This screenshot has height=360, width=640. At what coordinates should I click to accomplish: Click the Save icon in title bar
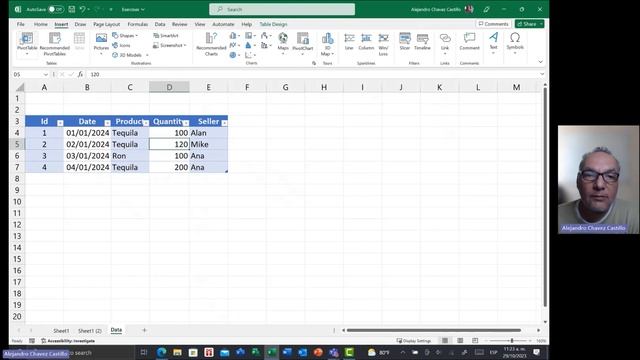tap(72, 9)
